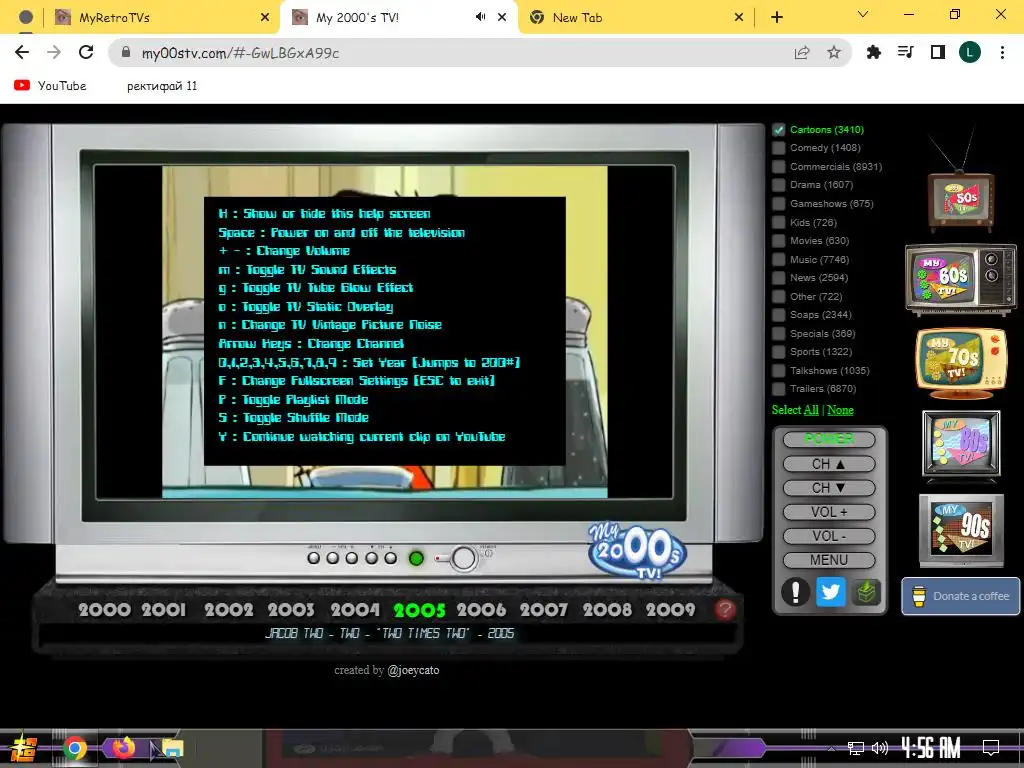Uncheck the Cartoons (3410) checkbox
The image size is (1024, 768).
[778, 130]
